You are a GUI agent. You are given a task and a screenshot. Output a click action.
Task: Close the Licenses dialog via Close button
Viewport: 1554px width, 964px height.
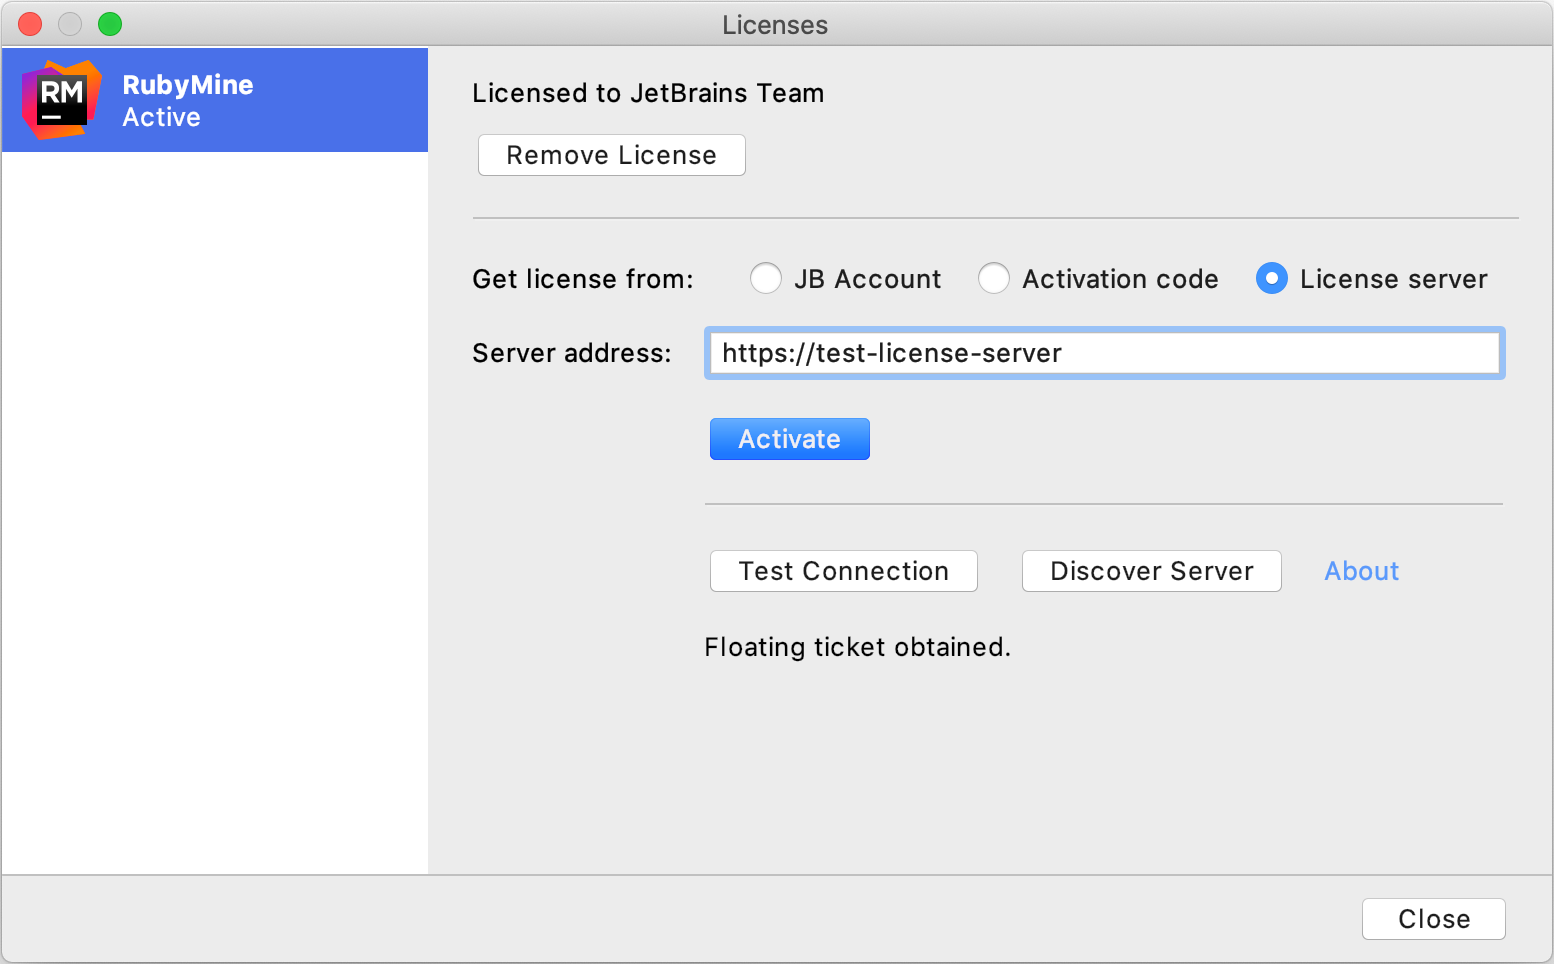(x=1434, y=919)
